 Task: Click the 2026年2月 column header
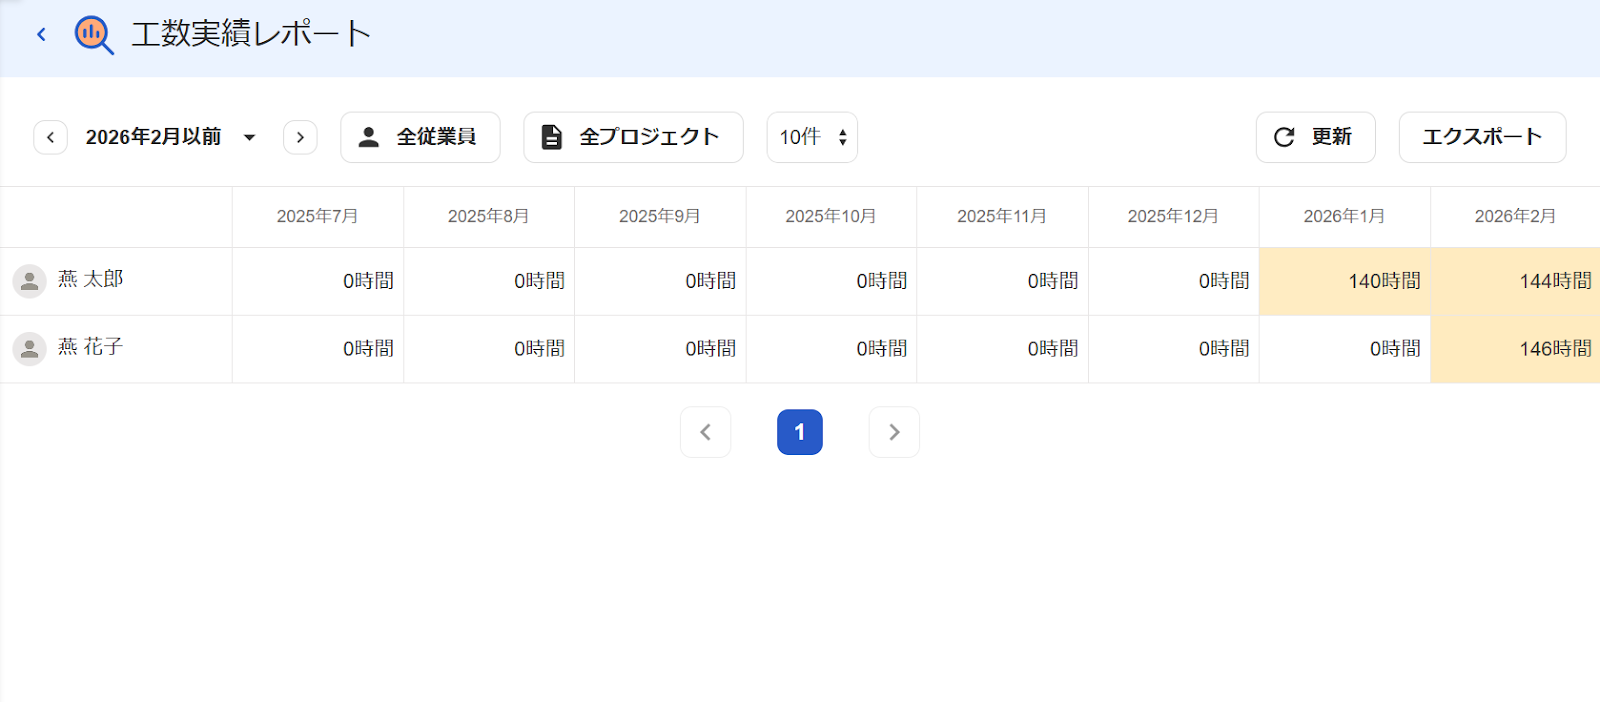1516,216
